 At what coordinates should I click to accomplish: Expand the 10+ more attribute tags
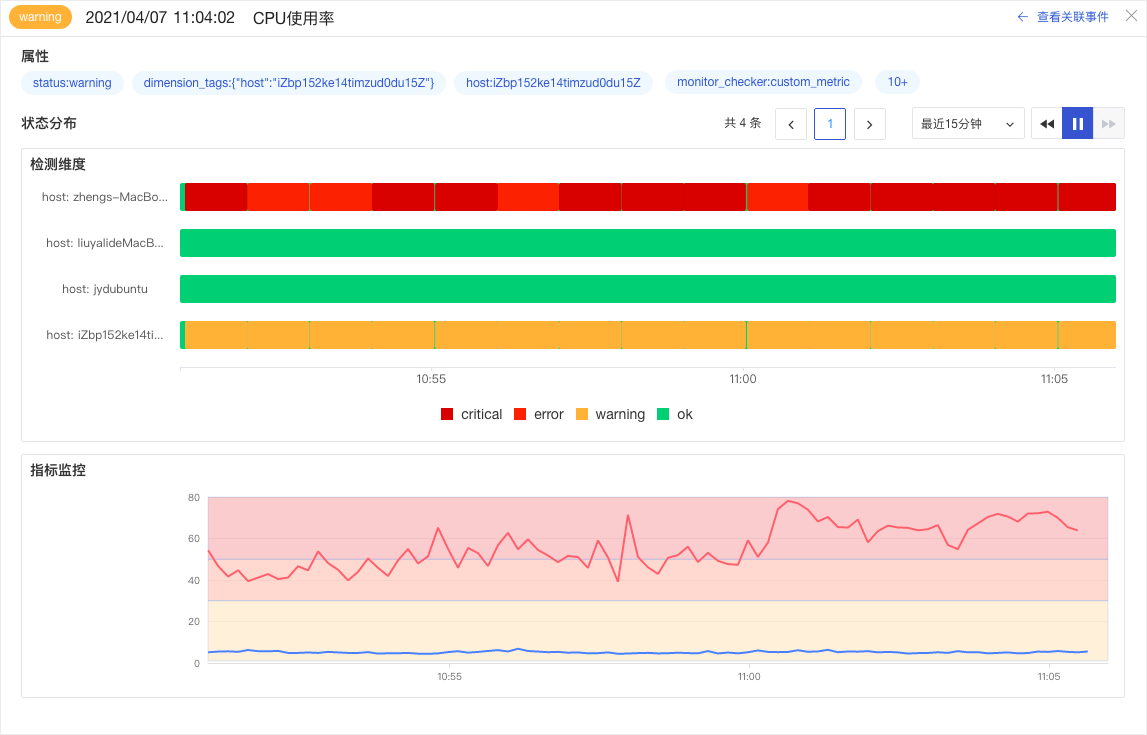898,82
